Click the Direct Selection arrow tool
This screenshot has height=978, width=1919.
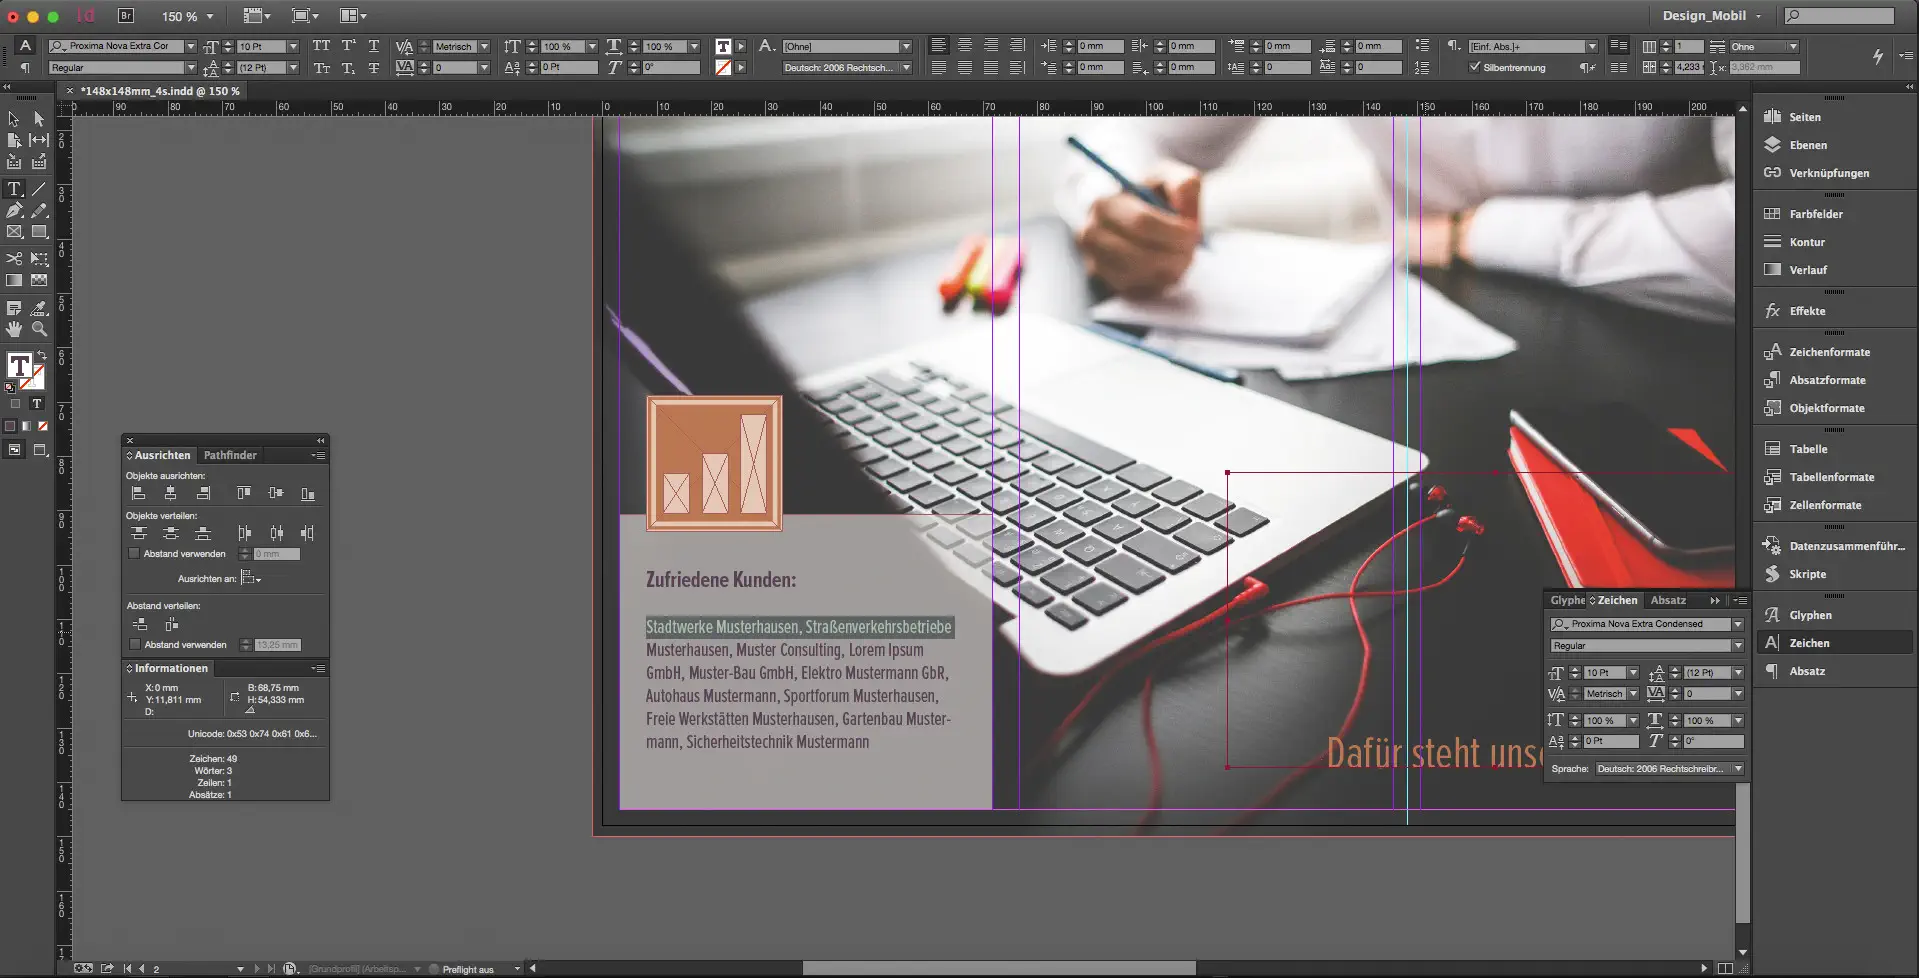pos(39,119)
